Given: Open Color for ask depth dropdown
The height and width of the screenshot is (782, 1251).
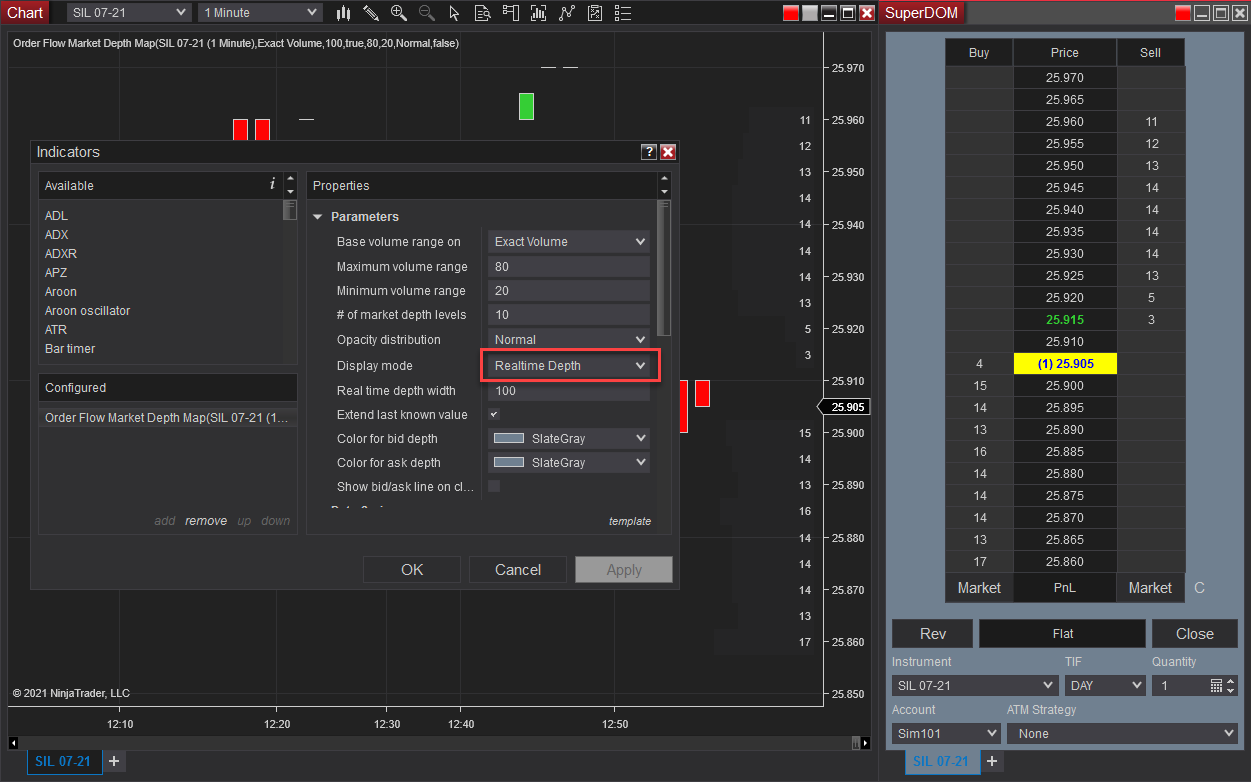Looking at the screenshot, I should coord(569,462).
